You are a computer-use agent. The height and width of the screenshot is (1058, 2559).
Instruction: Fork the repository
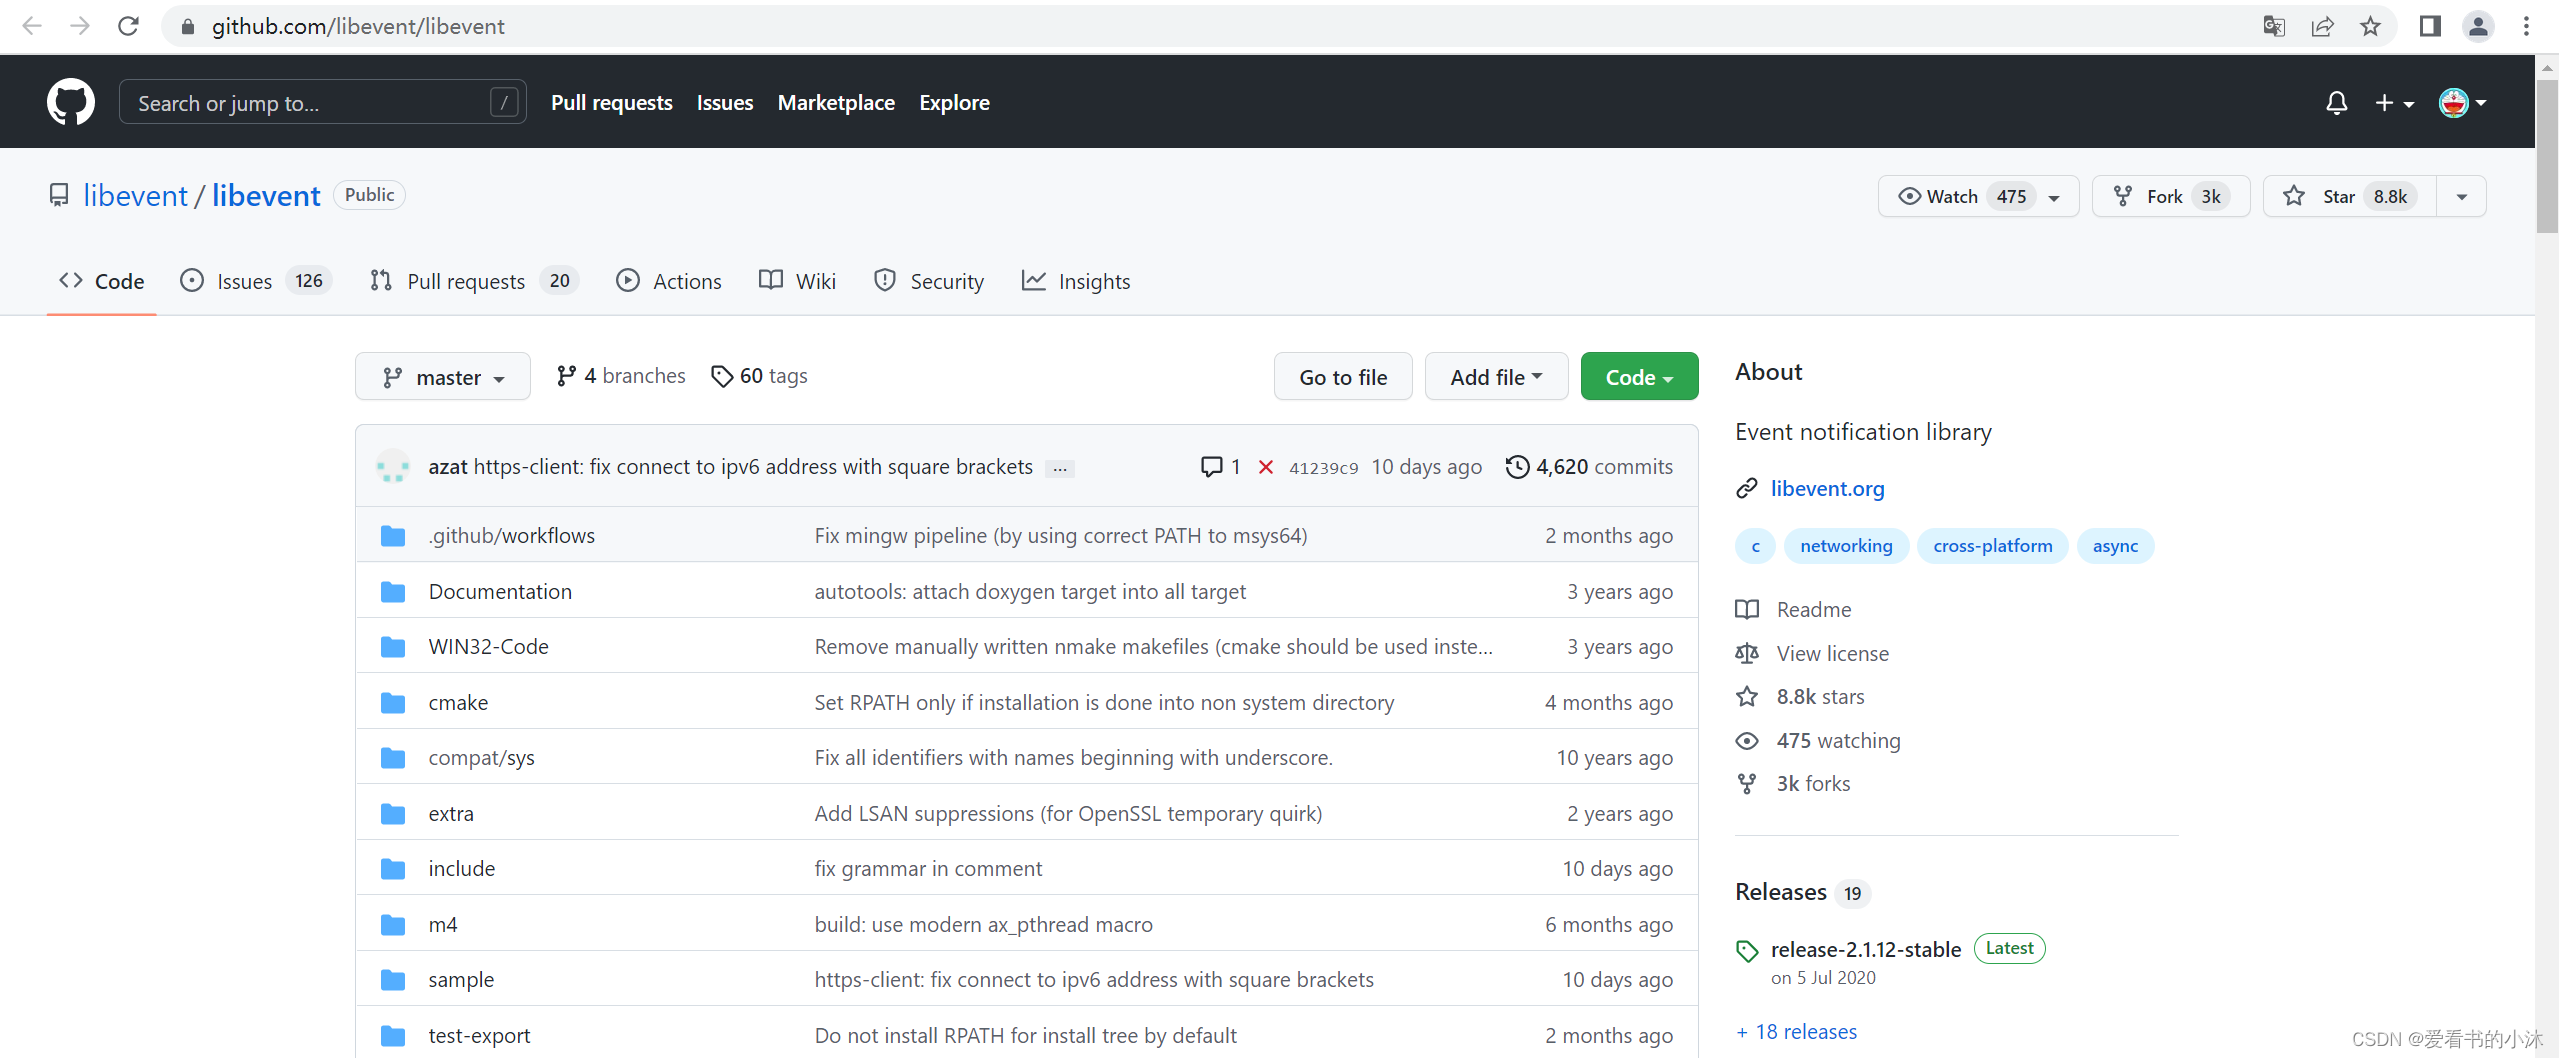(2170, 196)
